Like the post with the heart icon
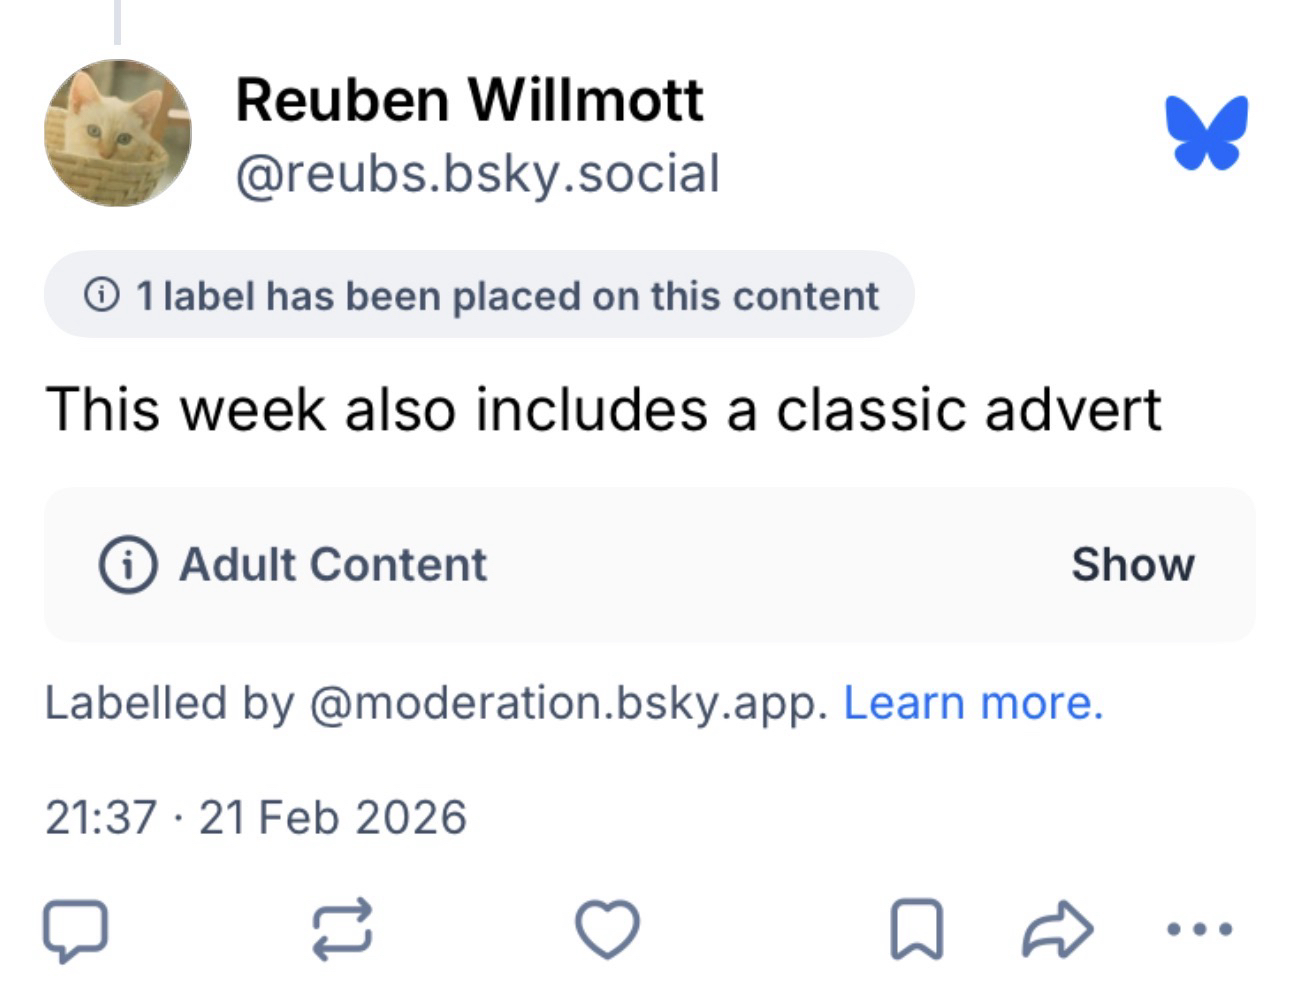The width and height of the screenshot is (1313, 1007). [x=607, y=929]
